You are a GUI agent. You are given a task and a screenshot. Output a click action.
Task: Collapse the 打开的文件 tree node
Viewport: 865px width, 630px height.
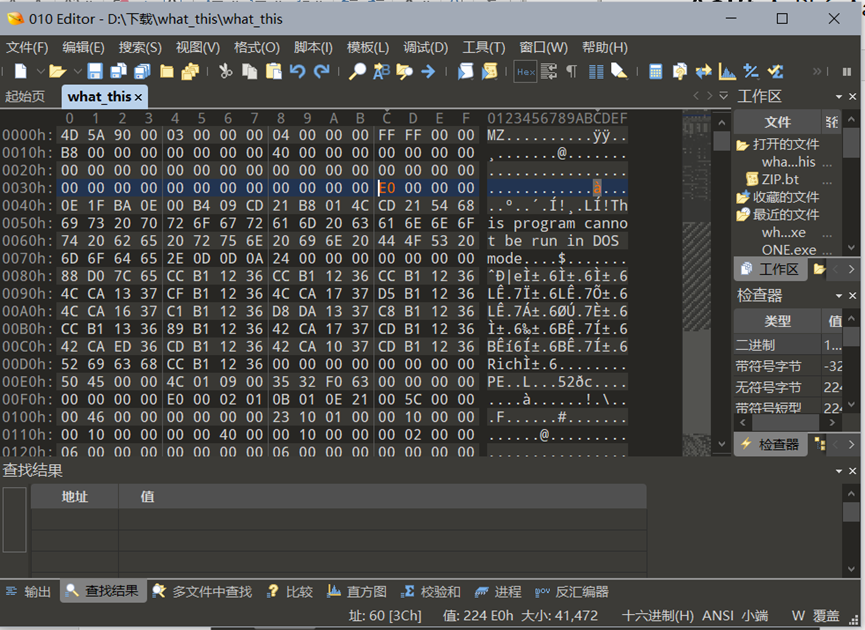(x=742, y=145)
